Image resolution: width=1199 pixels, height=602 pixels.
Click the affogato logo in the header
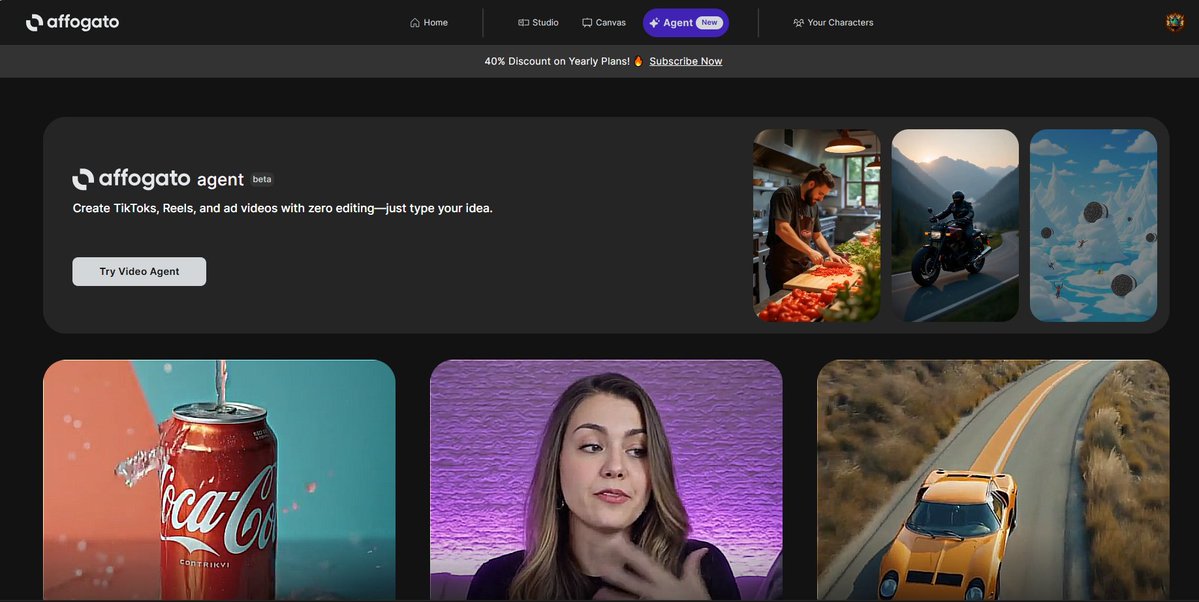pos(73,22)
